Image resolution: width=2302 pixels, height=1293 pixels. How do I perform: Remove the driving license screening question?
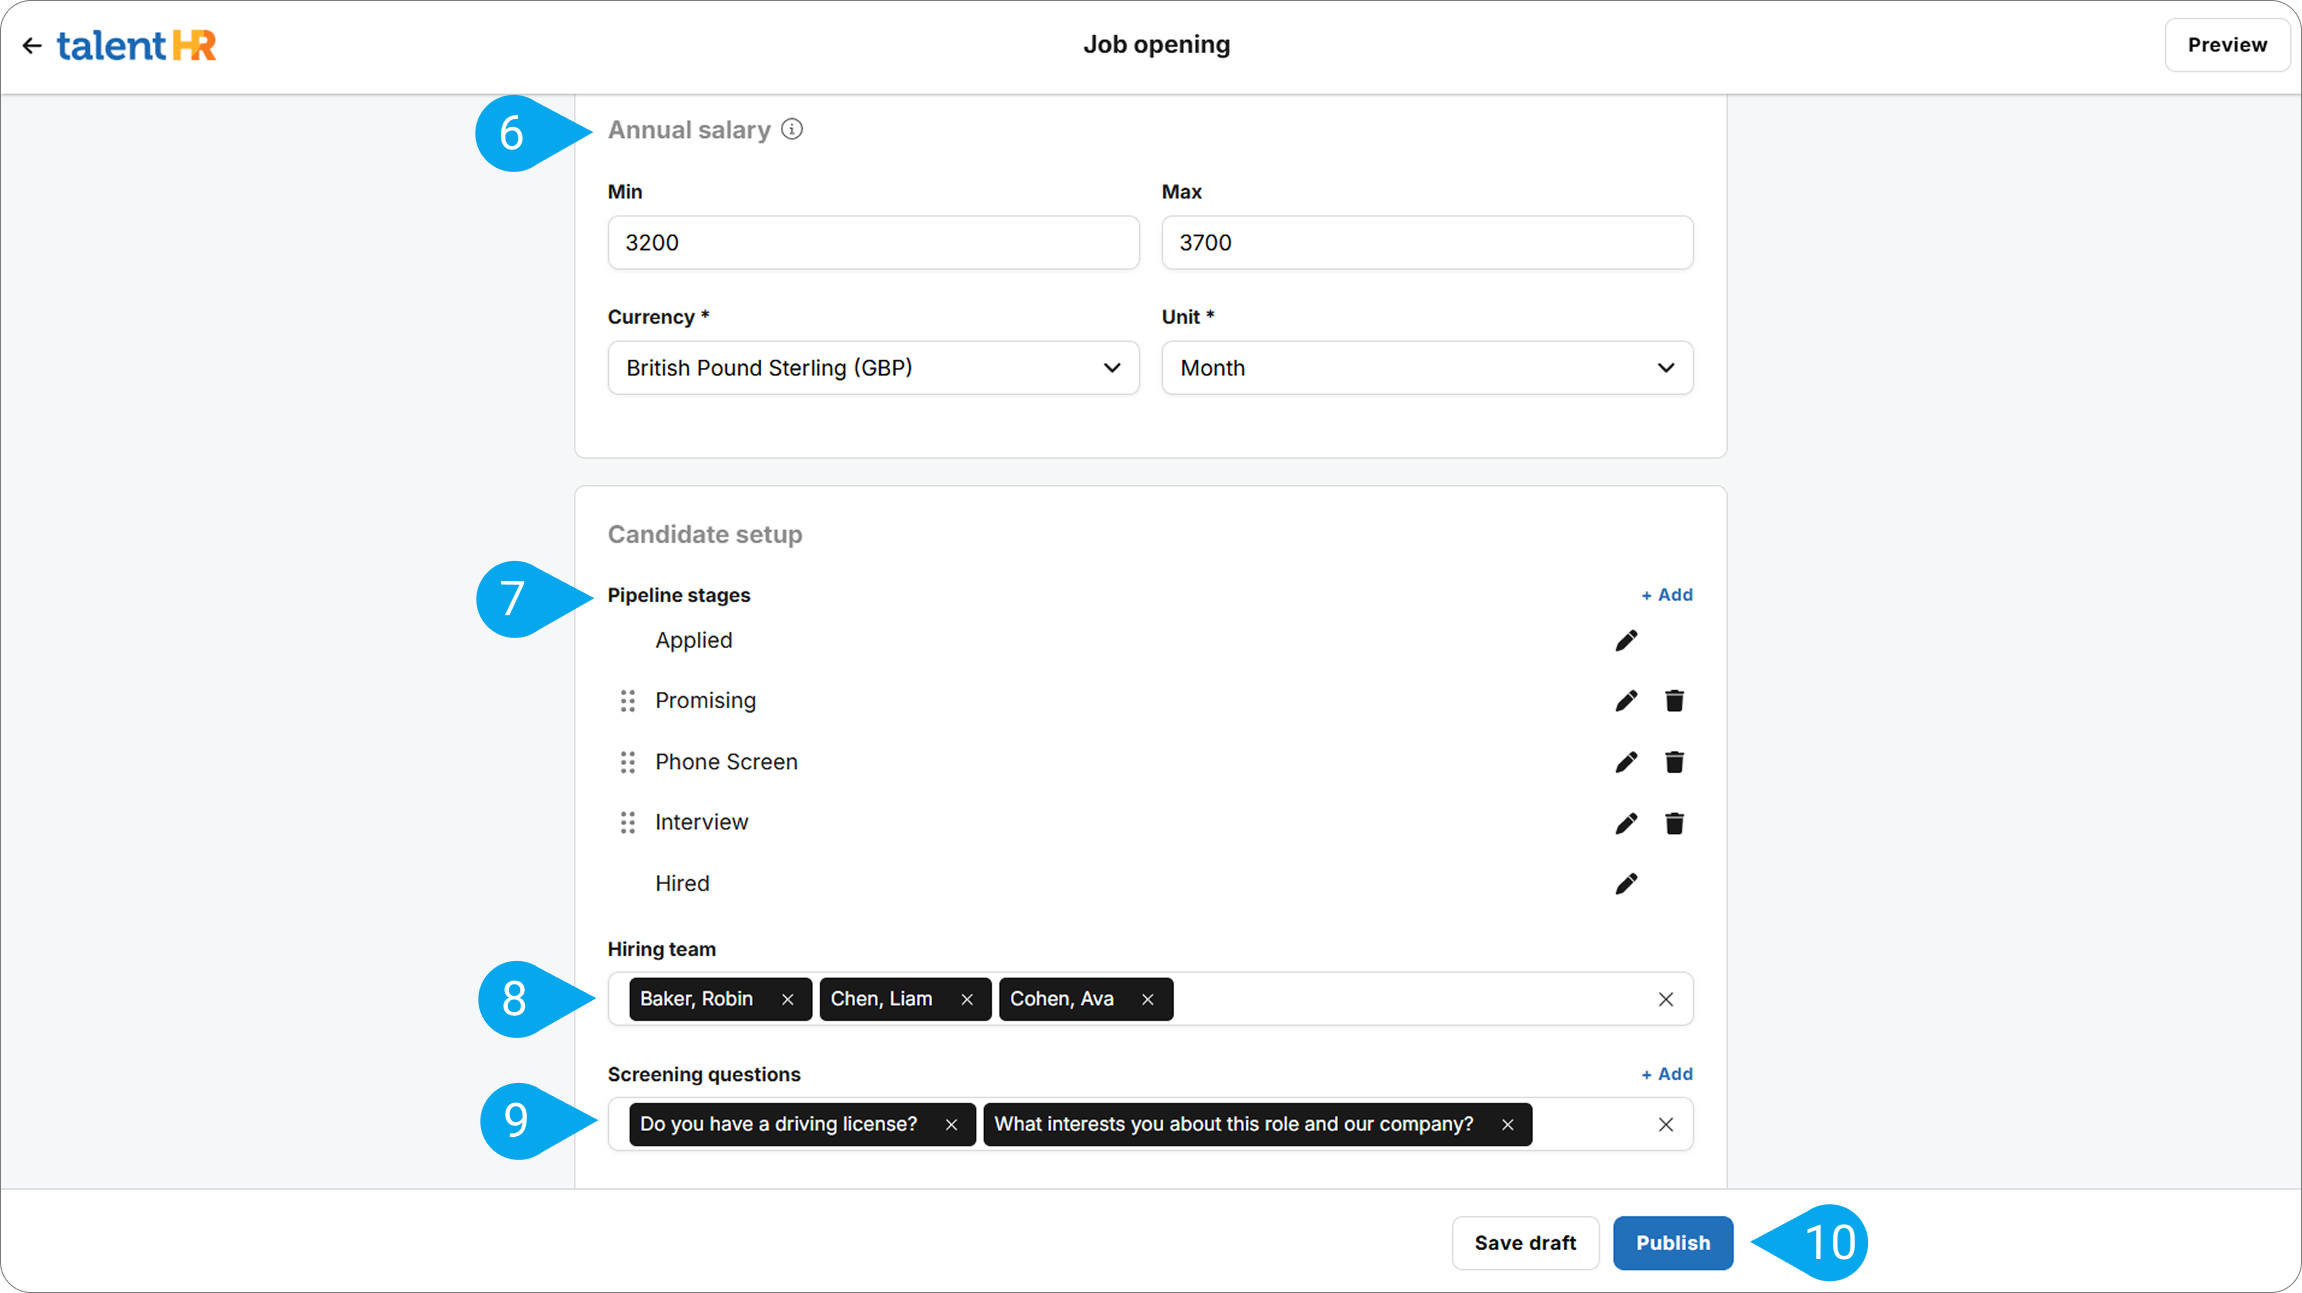click(x=951, y=1125)
